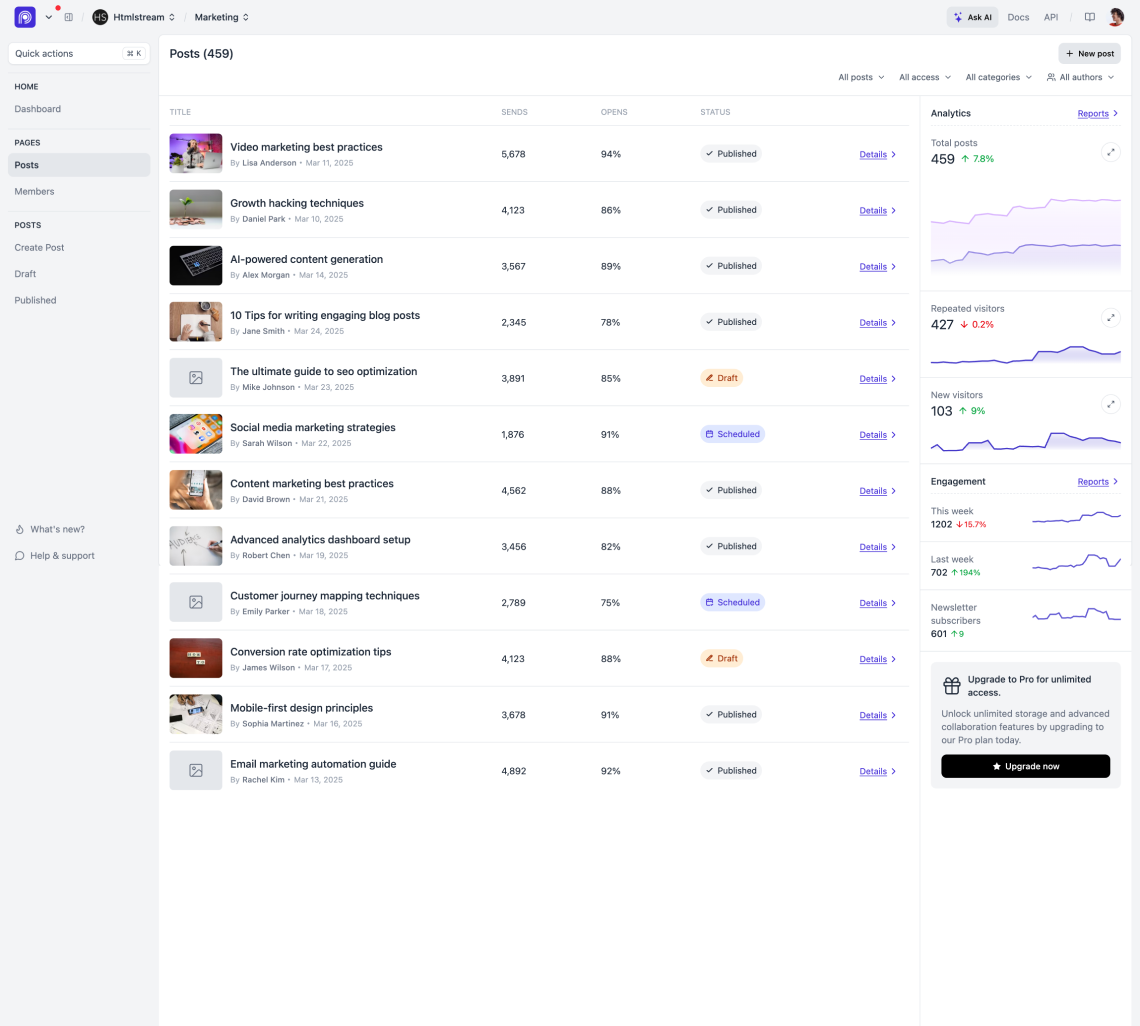This screenshot has height=1026, width=1140.
Task: Click the gift icon in upgrade card
Action: pos(951,686)
